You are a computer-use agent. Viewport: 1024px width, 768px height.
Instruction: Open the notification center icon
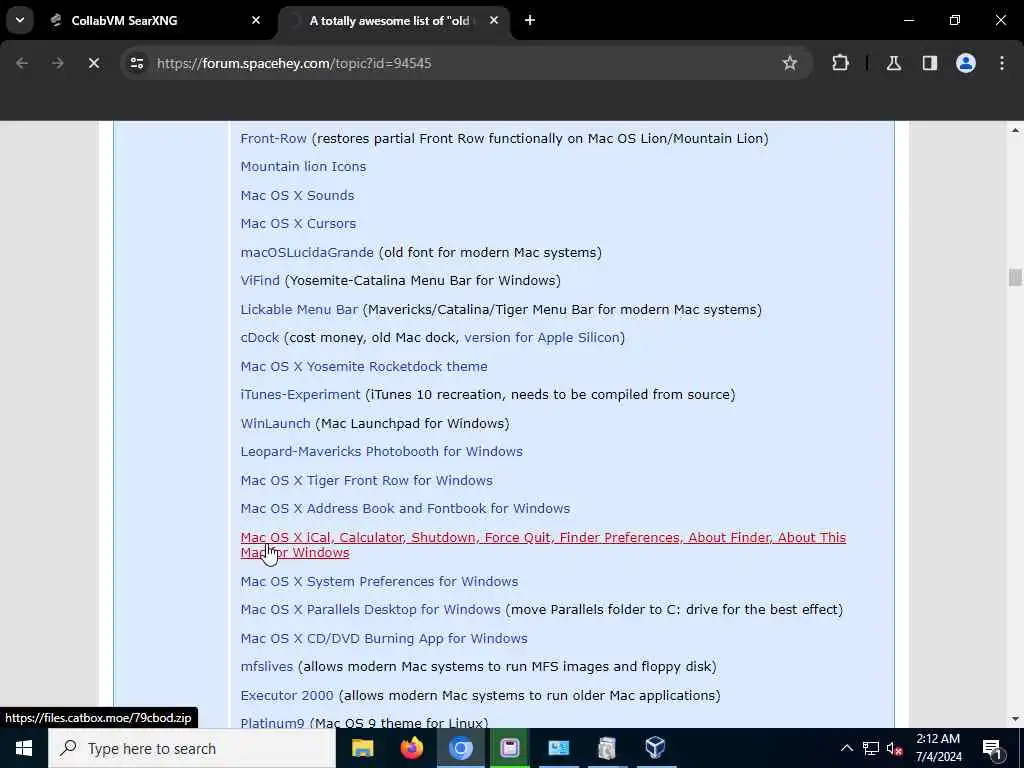pyautogui.click(x=992, y=748)
